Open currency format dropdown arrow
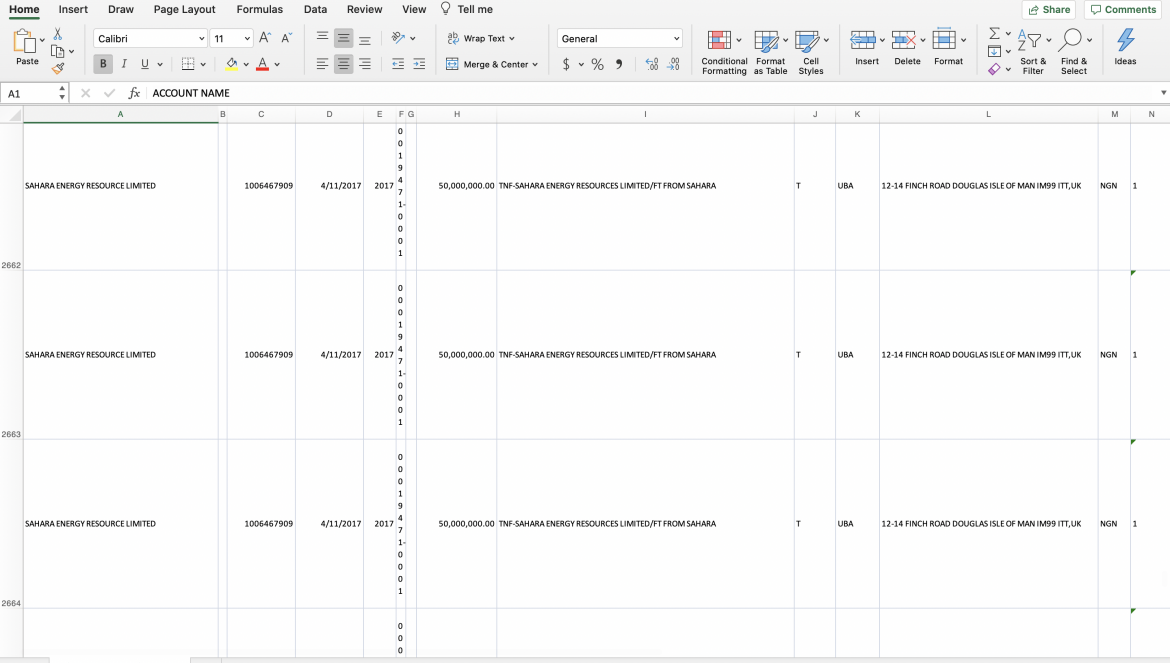 pyautogui.click(x=581, y=65)
